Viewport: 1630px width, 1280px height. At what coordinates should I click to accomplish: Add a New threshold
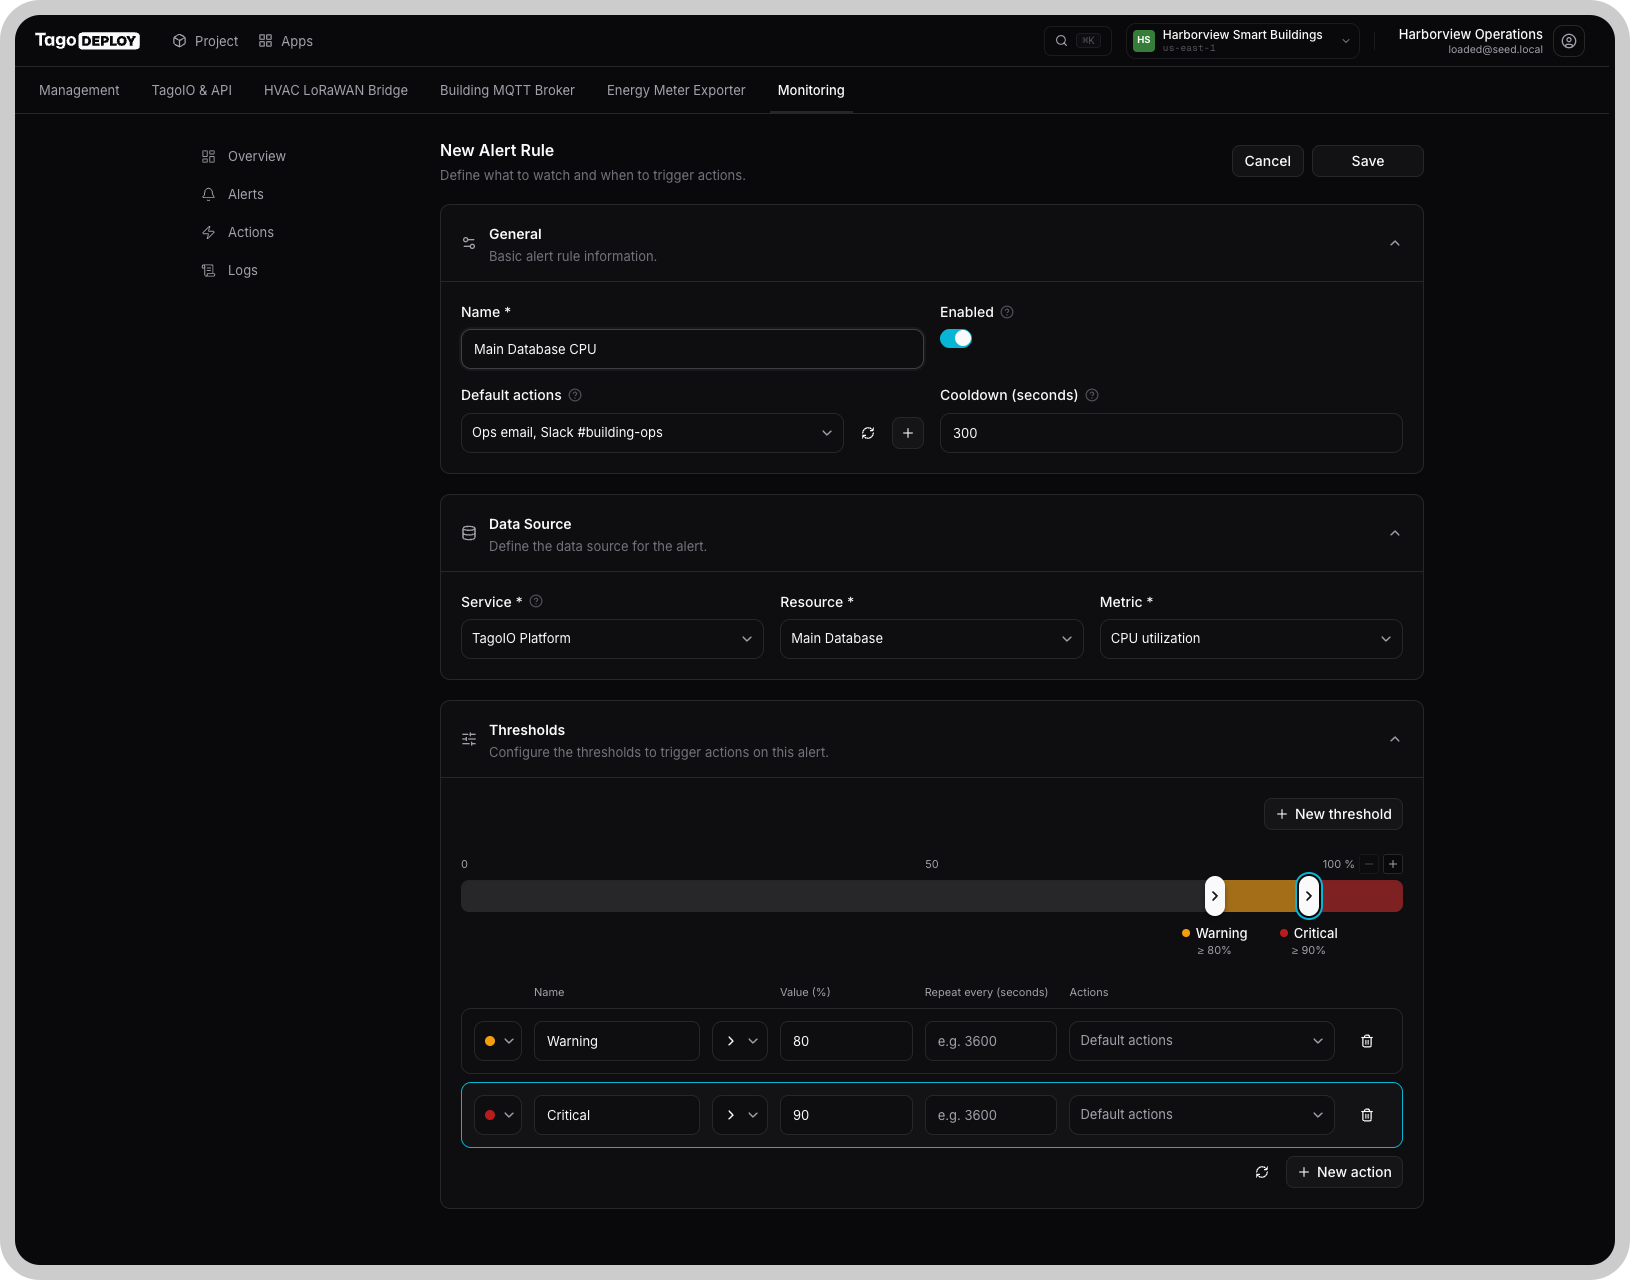click(1333, 814)
